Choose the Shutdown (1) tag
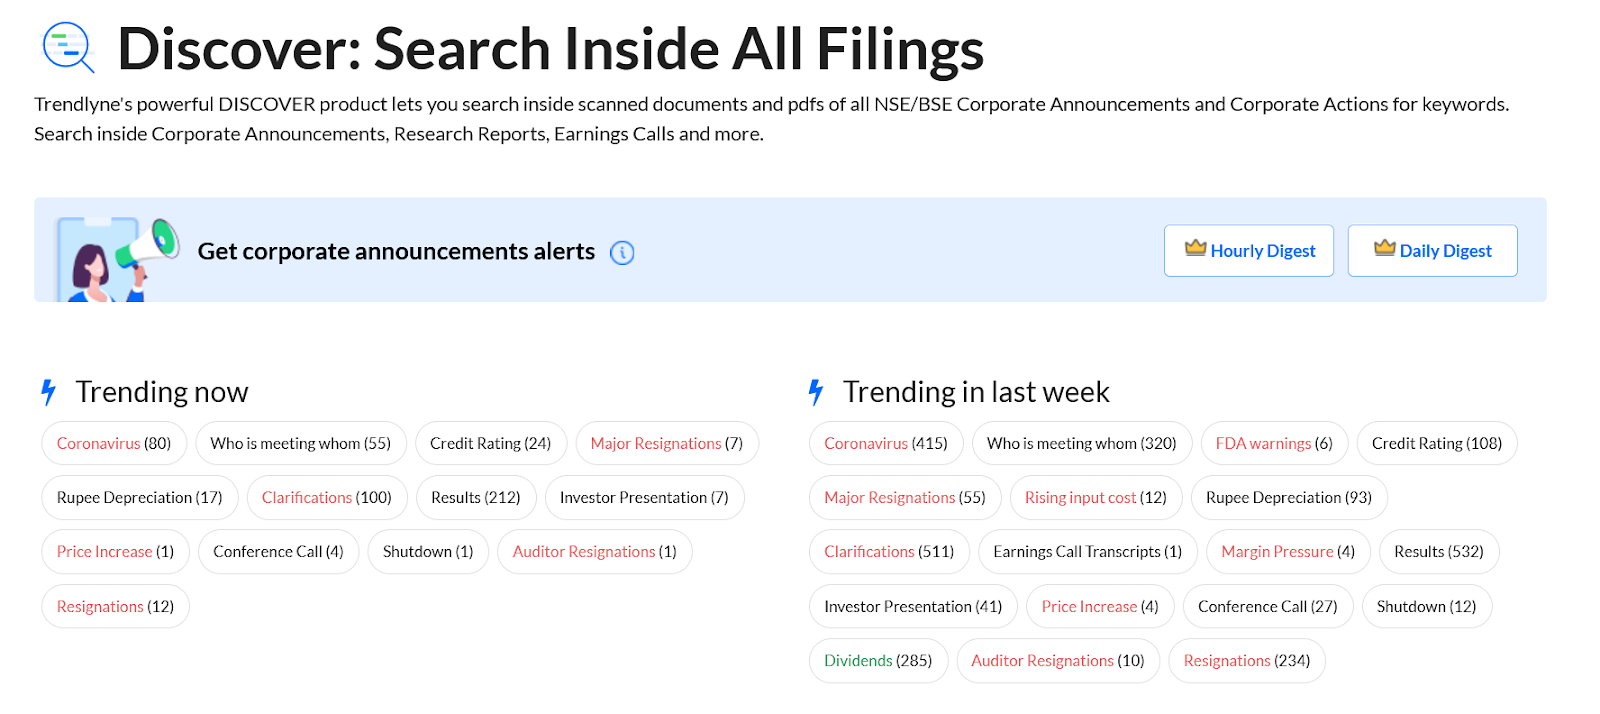Screen dimensions: 1600x714 428,551
